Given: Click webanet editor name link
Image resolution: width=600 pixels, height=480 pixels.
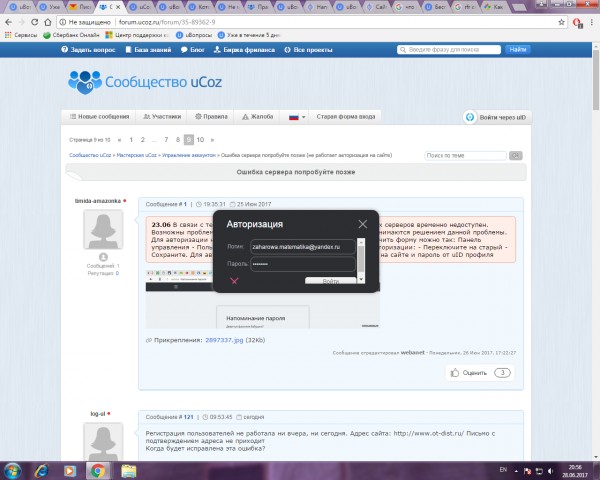Looking at the screenshot, I should [412, 353].
